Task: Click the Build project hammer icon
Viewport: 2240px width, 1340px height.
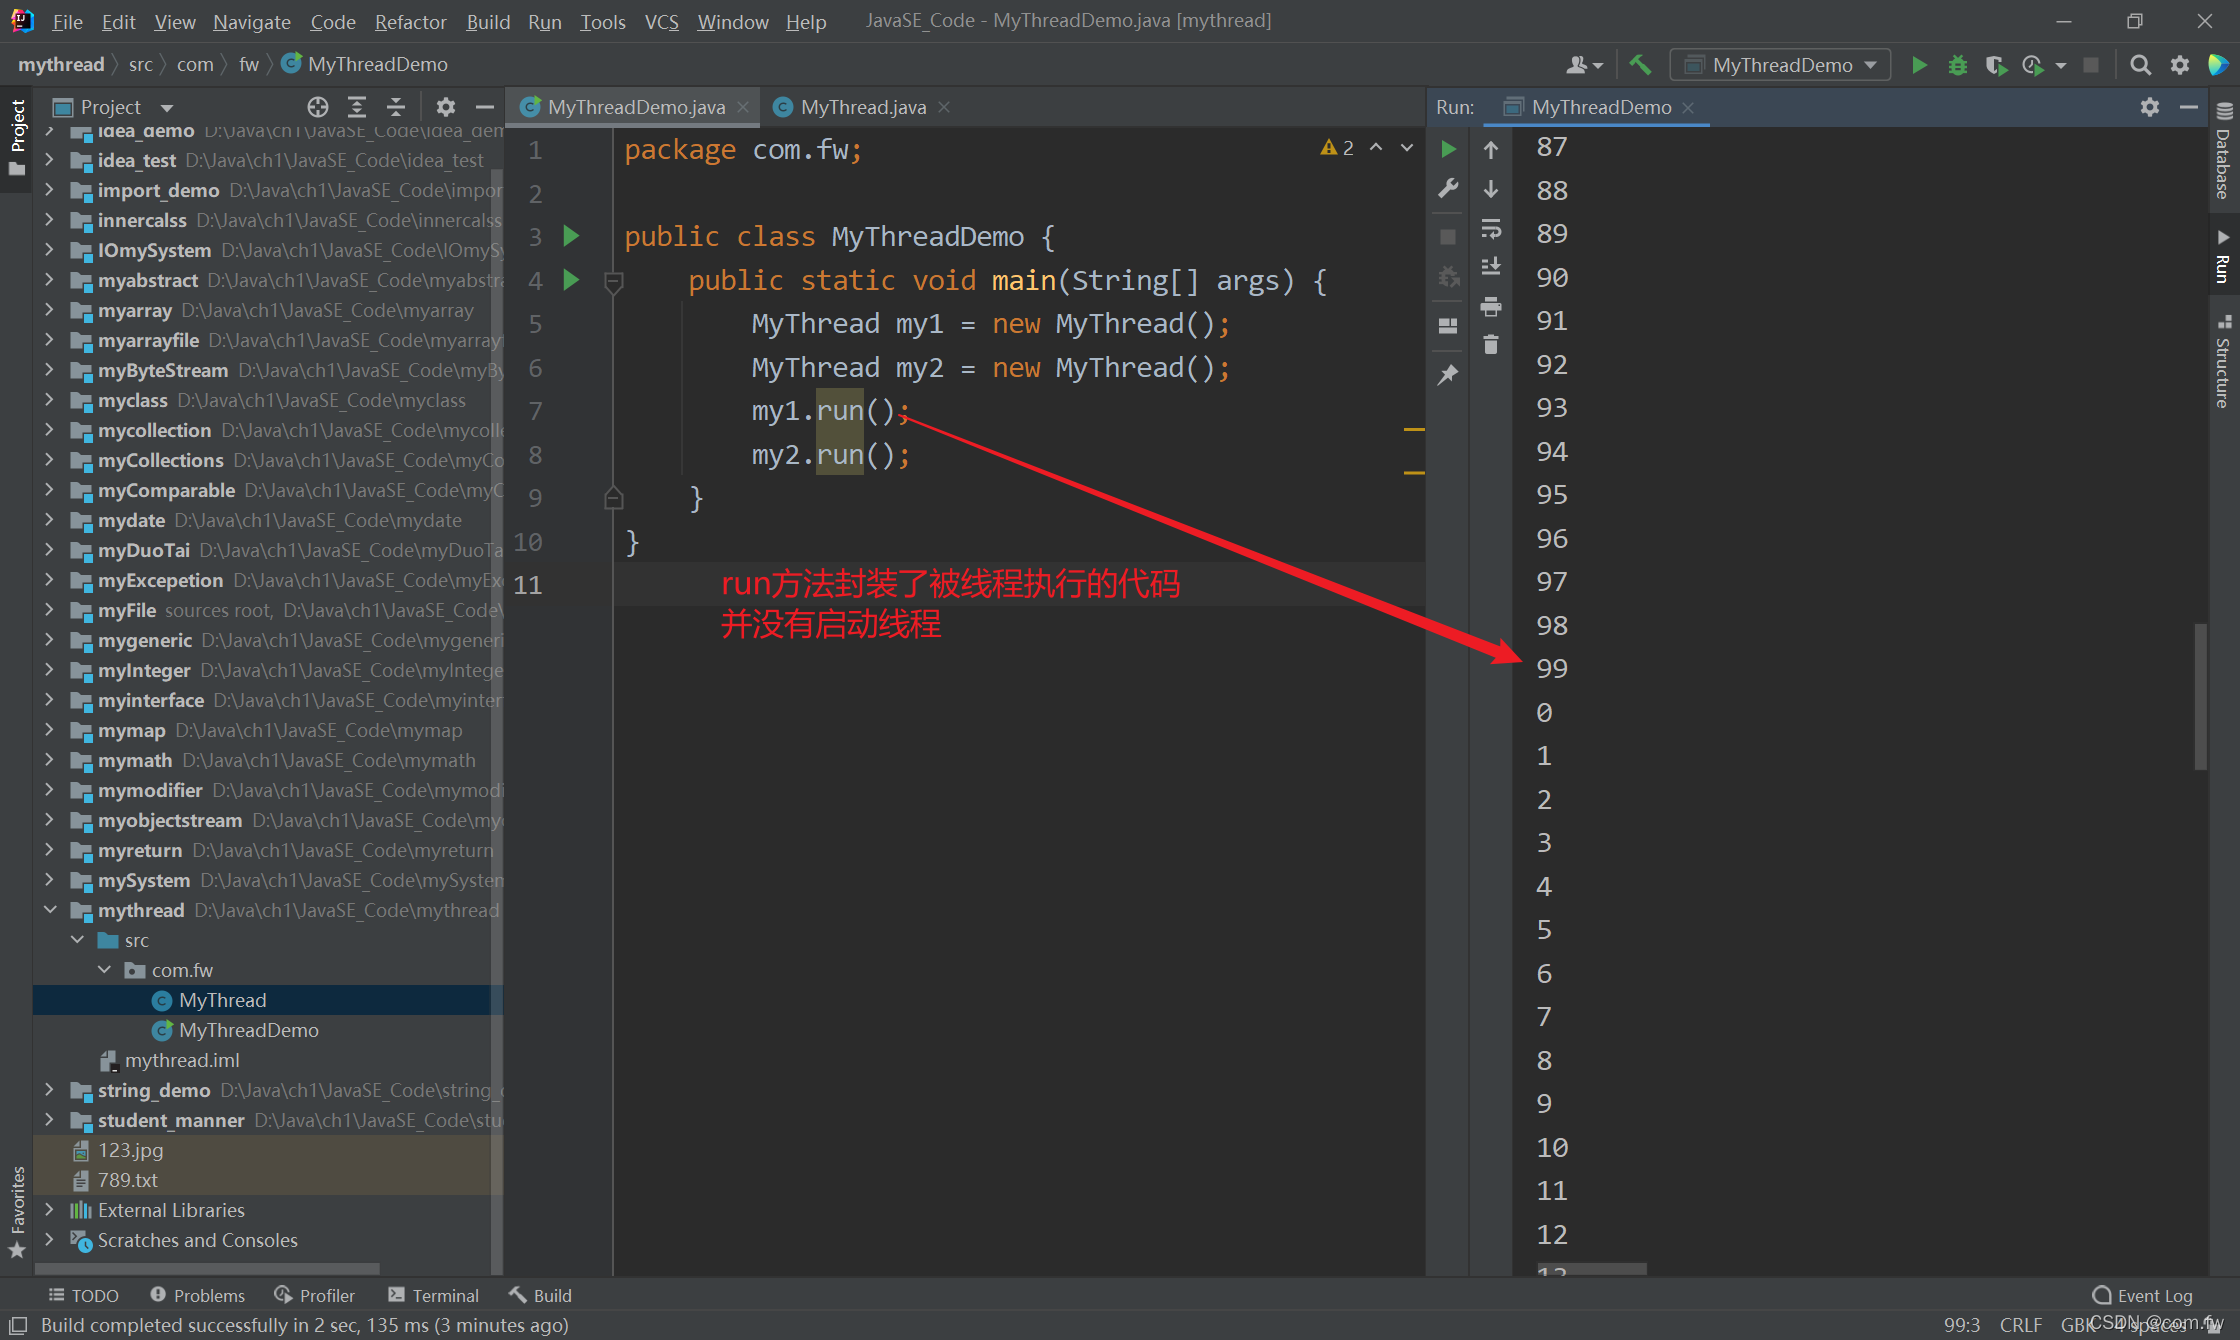Action: click(x=1640, y=65)
